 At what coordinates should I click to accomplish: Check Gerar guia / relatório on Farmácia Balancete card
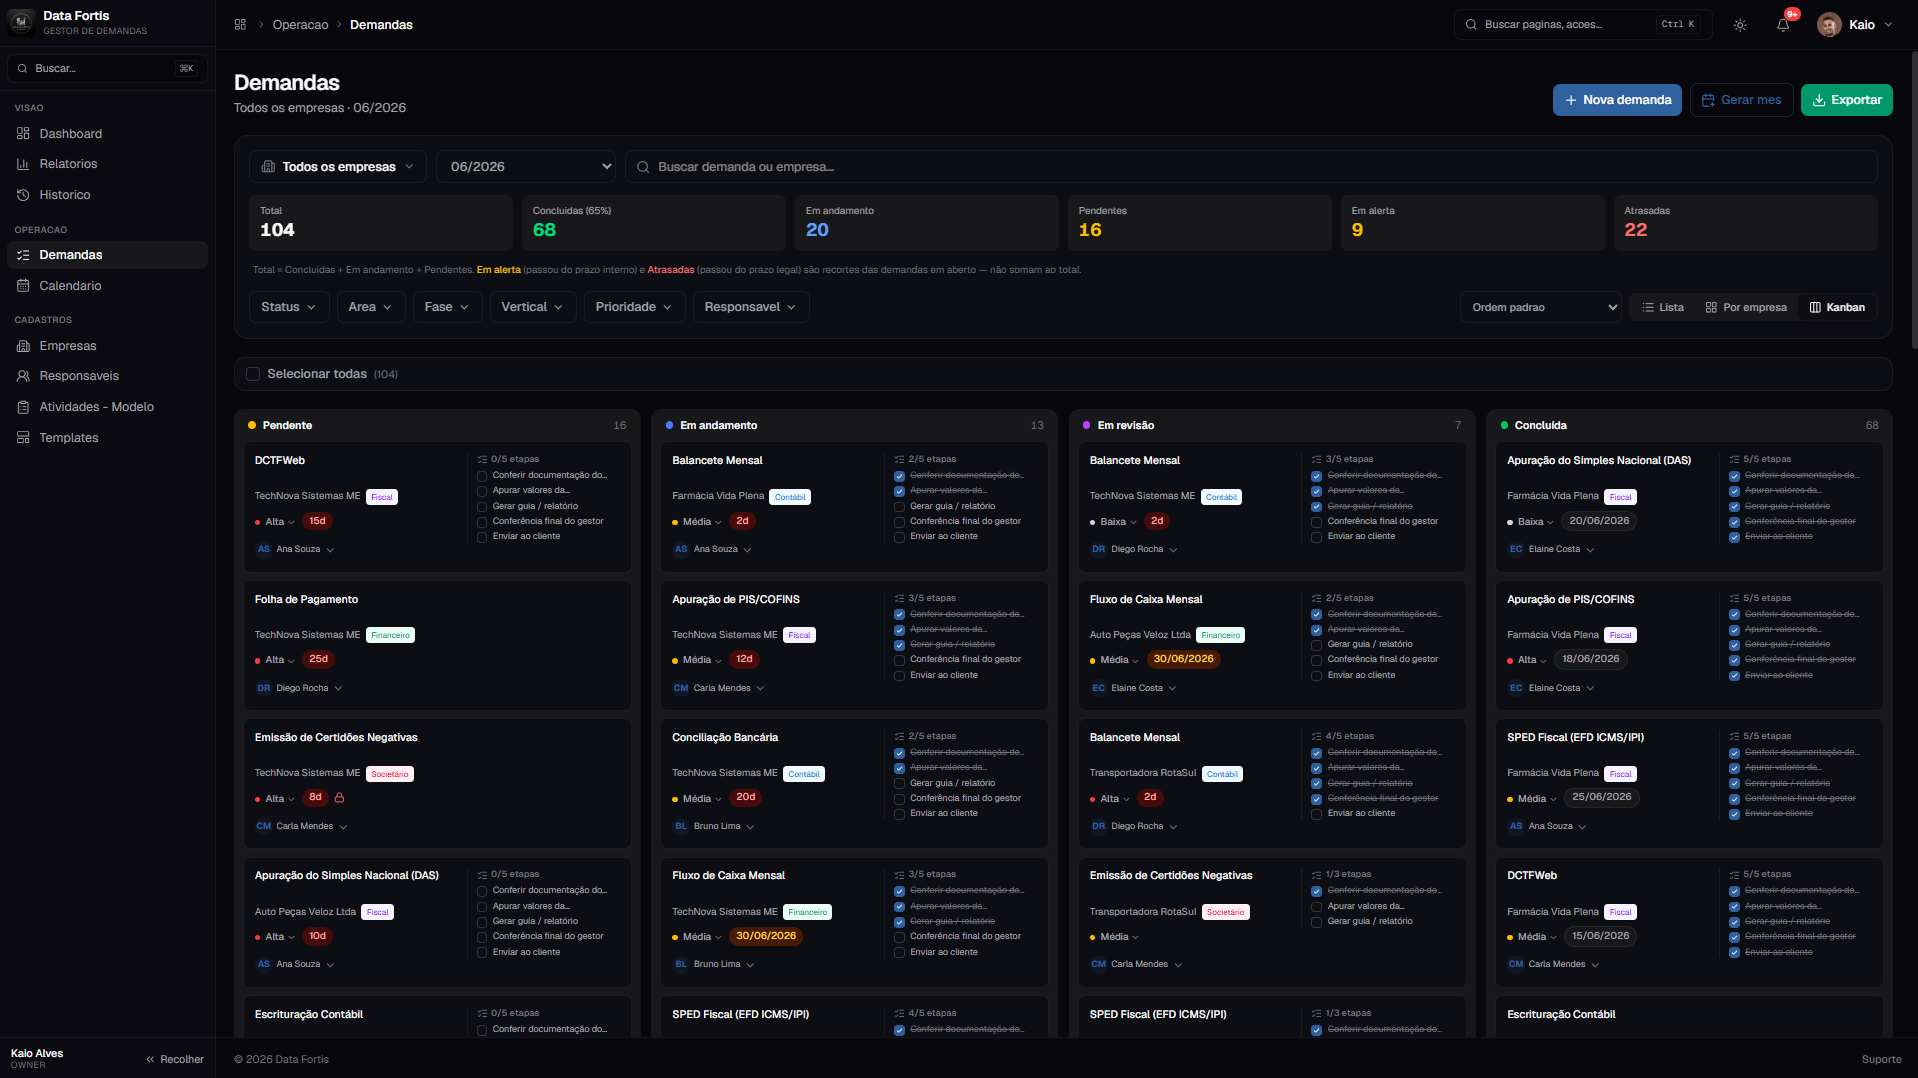point(899,507)
